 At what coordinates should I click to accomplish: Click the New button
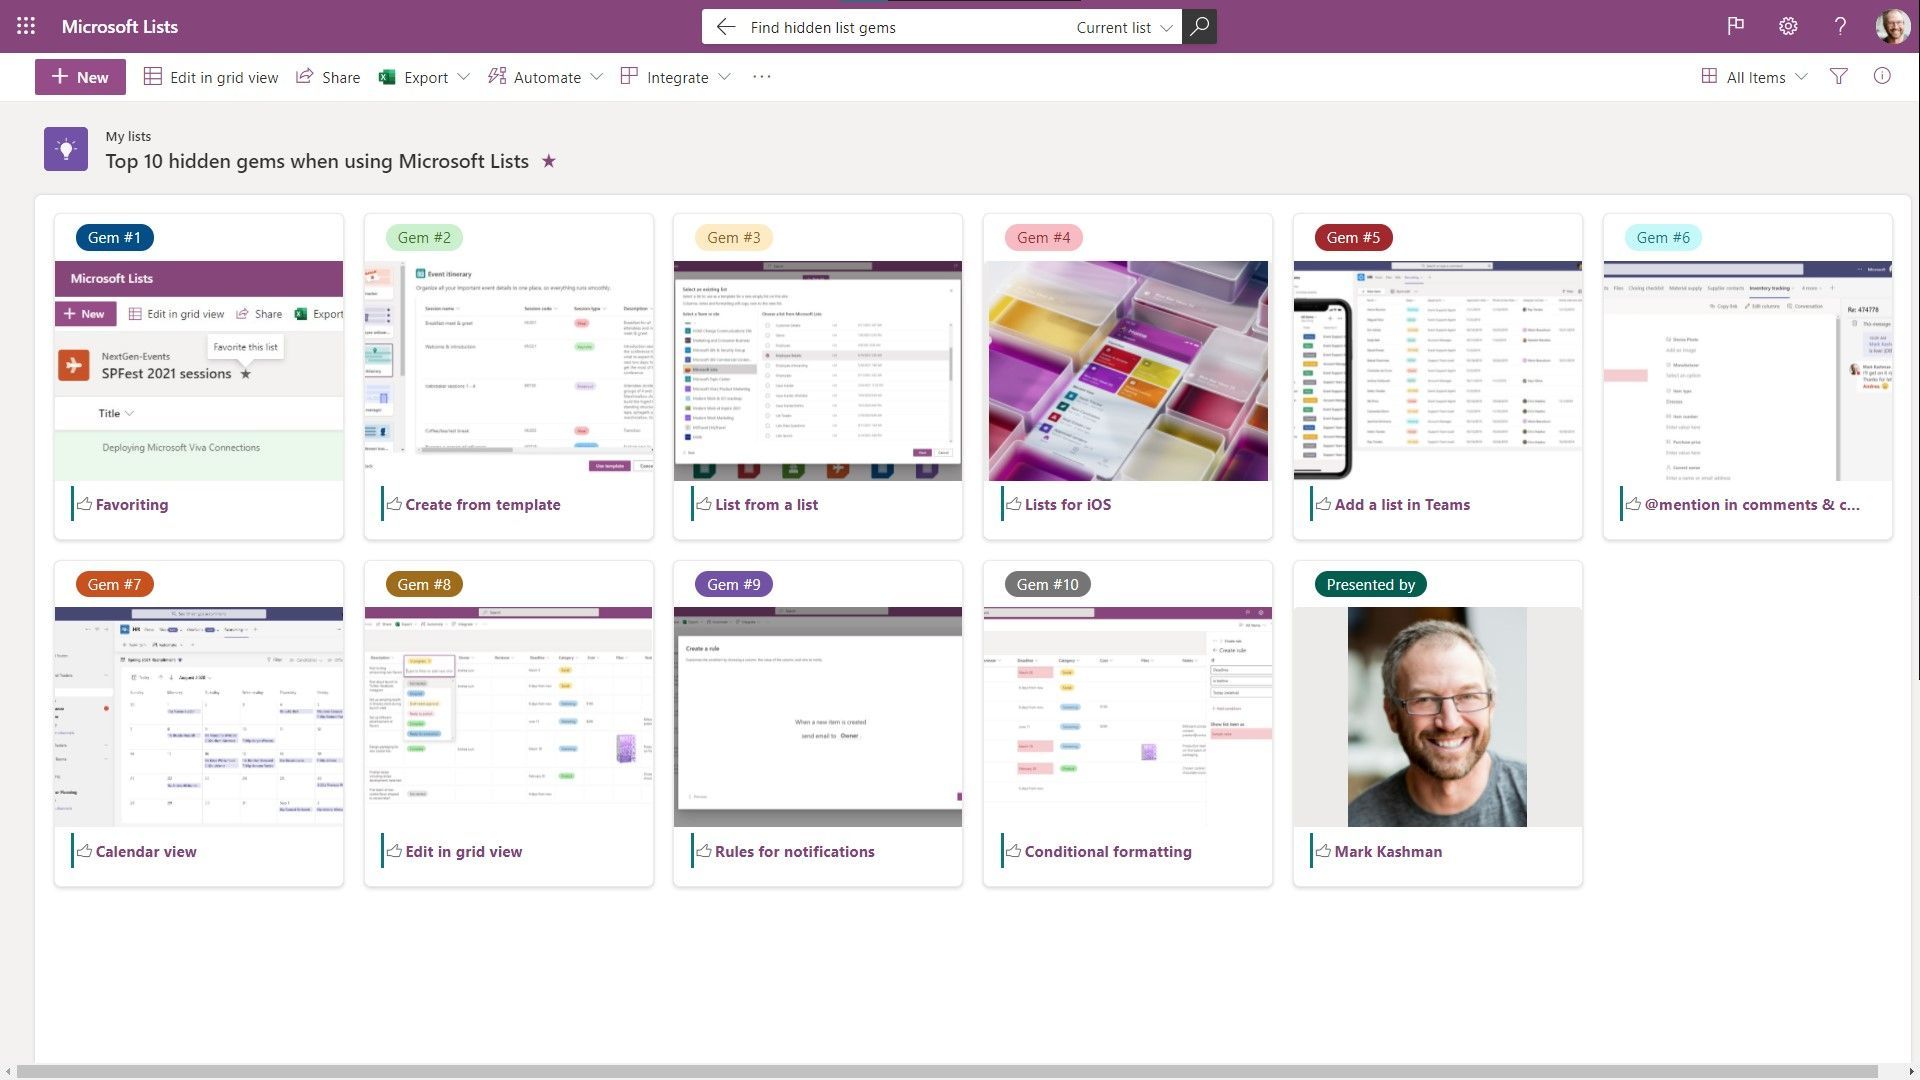point(80,76)
